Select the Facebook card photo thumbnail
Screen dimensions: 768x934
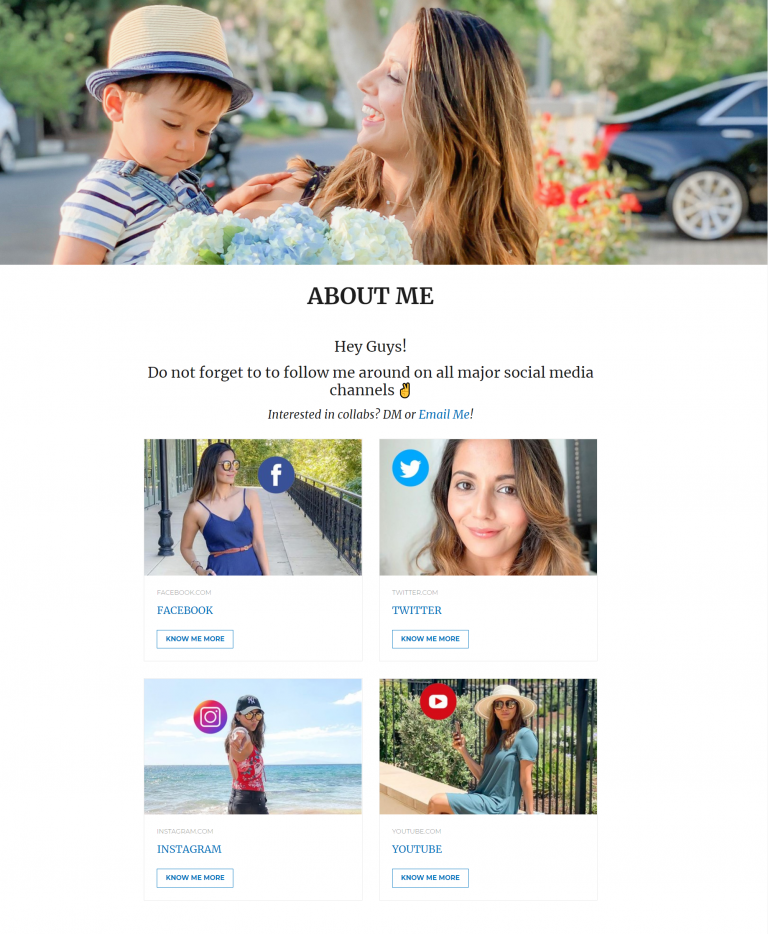(x=253, y=508)
